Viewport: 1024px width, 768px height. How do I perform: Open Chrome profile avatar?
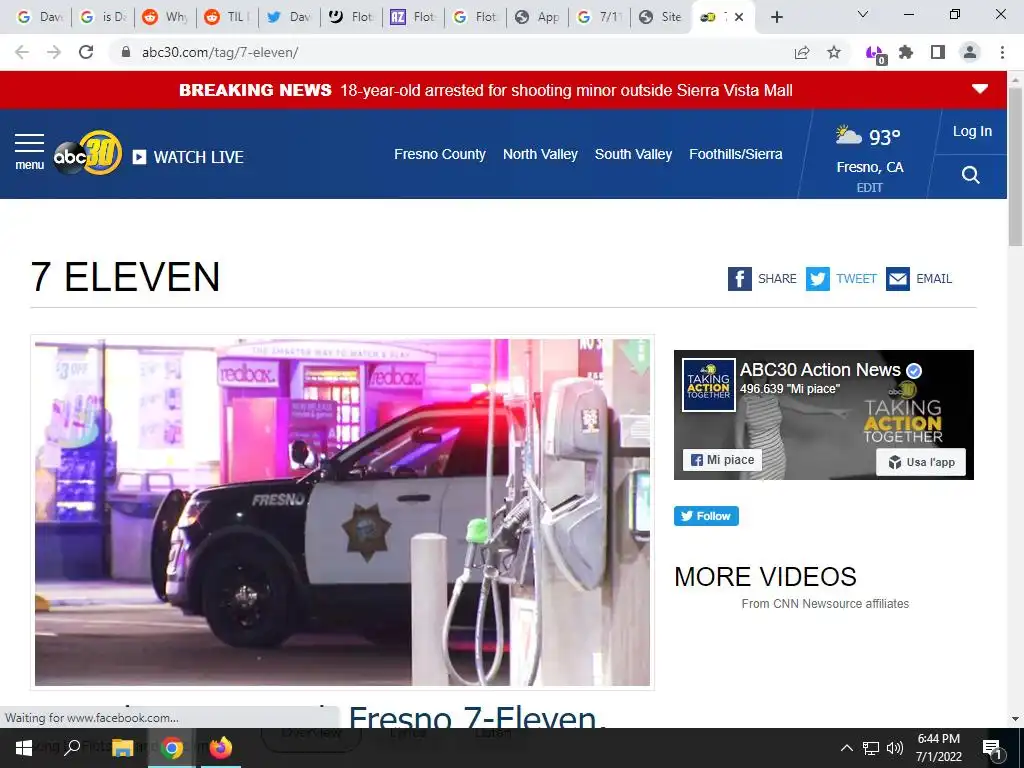[970, 52]
